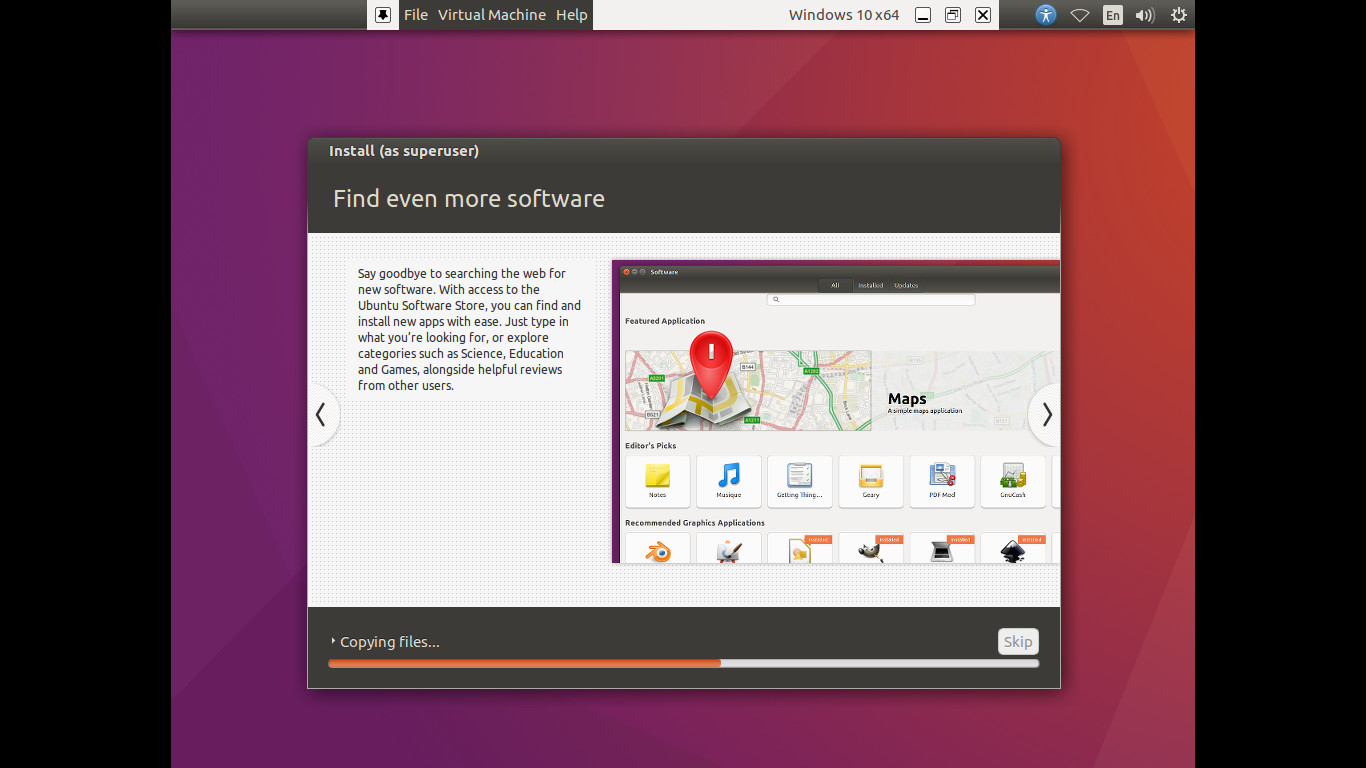This screenshot has height=768, width=1366.
Task: Select the PDF Mod app icon
Action: 942,480
